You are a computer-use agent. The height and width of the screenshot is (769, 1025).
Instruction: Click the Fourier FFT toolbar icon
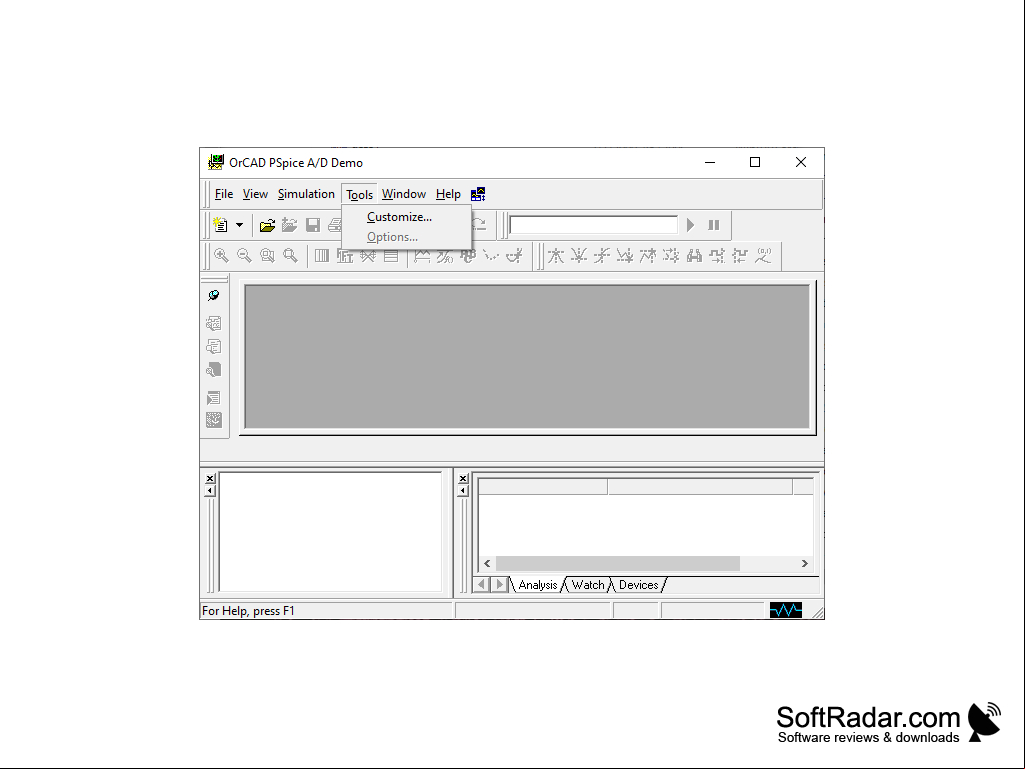(344, 256)
